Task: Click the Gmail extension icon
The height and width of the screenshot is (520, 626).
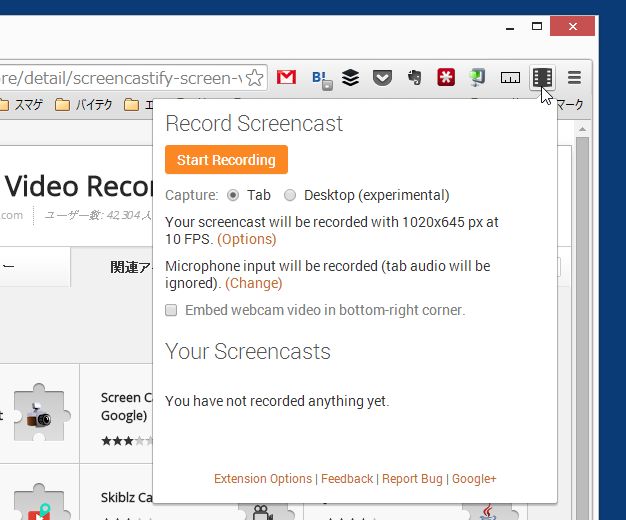Action: (x=286, y=77)
